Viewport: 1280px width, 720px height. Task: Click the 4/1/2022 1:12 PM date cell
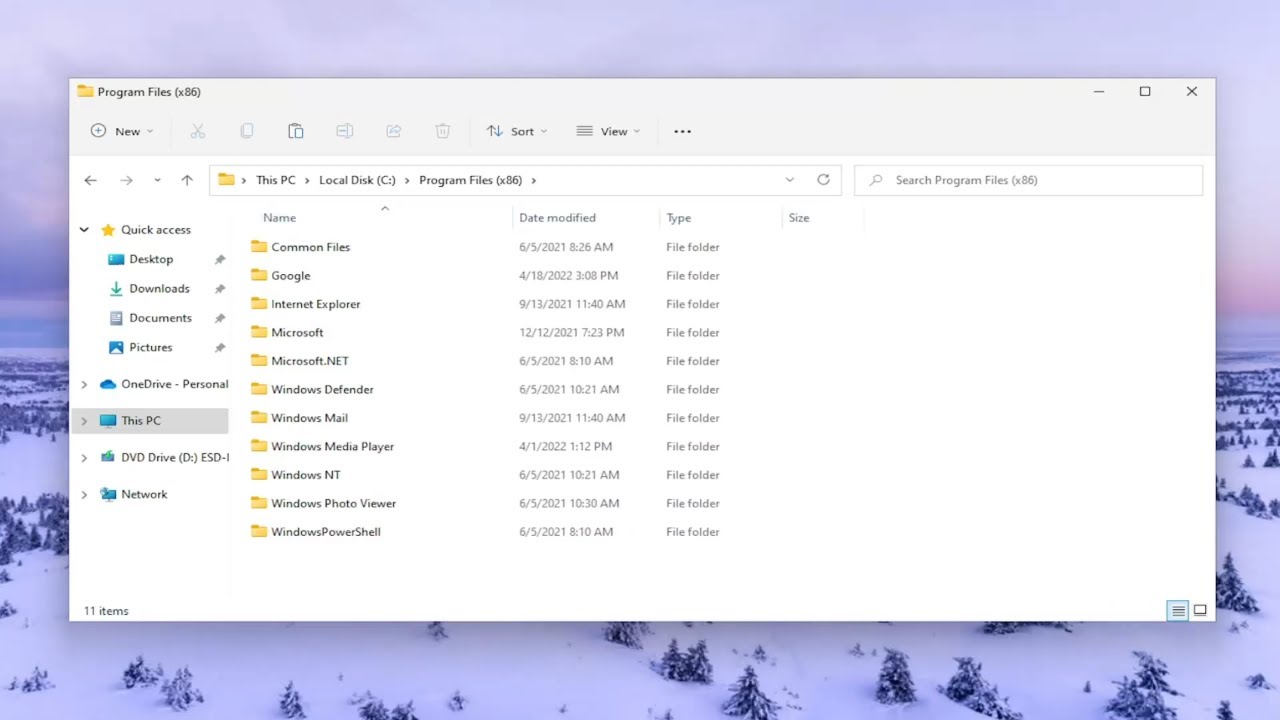pyautogui.click(x=565, y=446)
